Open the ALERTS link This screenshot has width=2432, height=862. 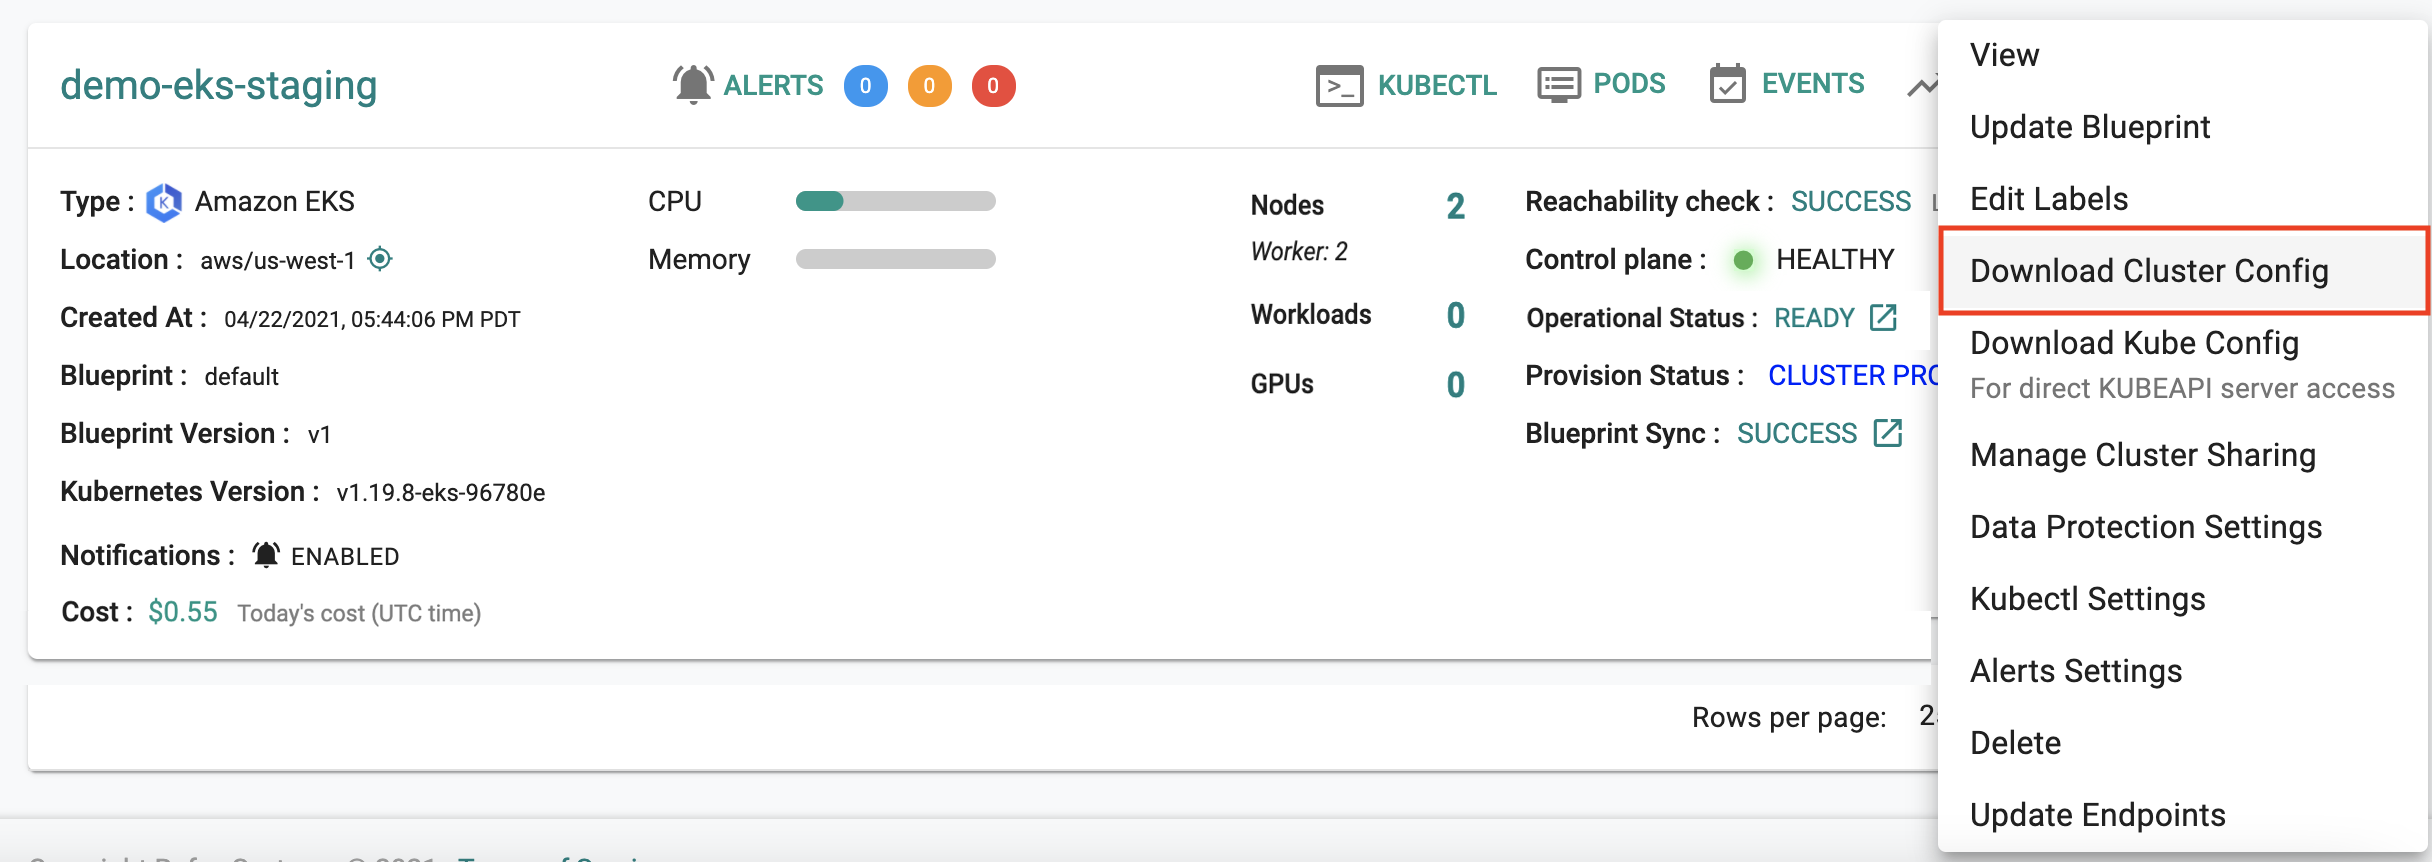(773, 85)
